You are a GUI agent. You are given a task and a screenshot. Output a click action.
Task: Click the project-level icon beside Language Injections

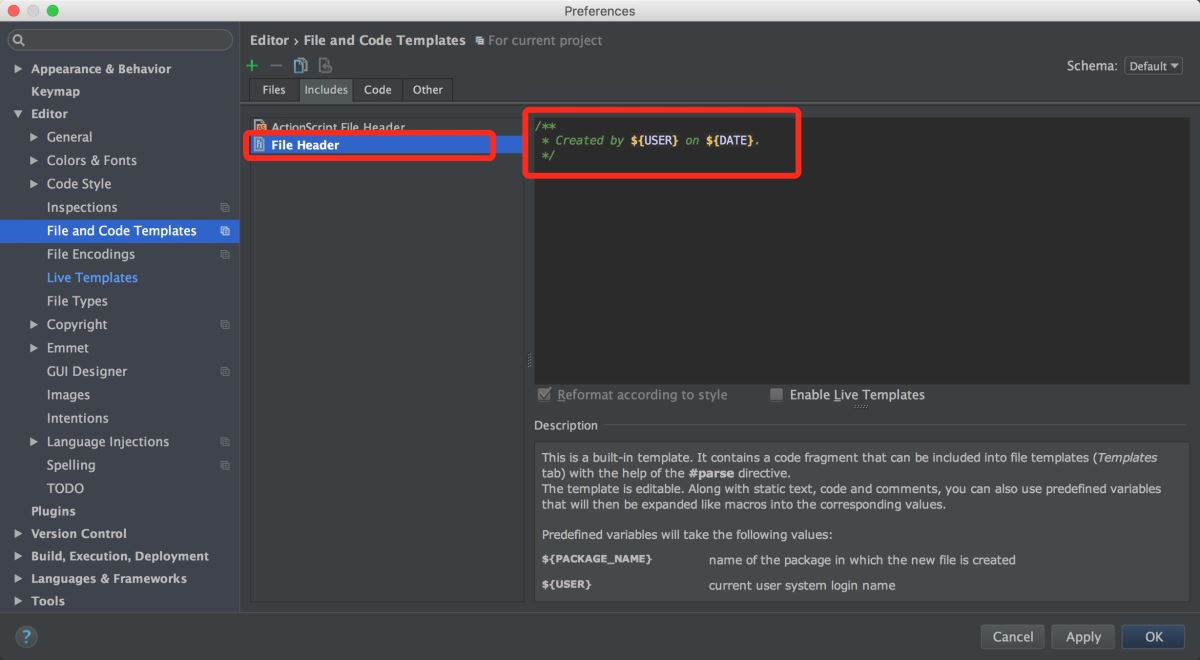(x=225, y=442)
